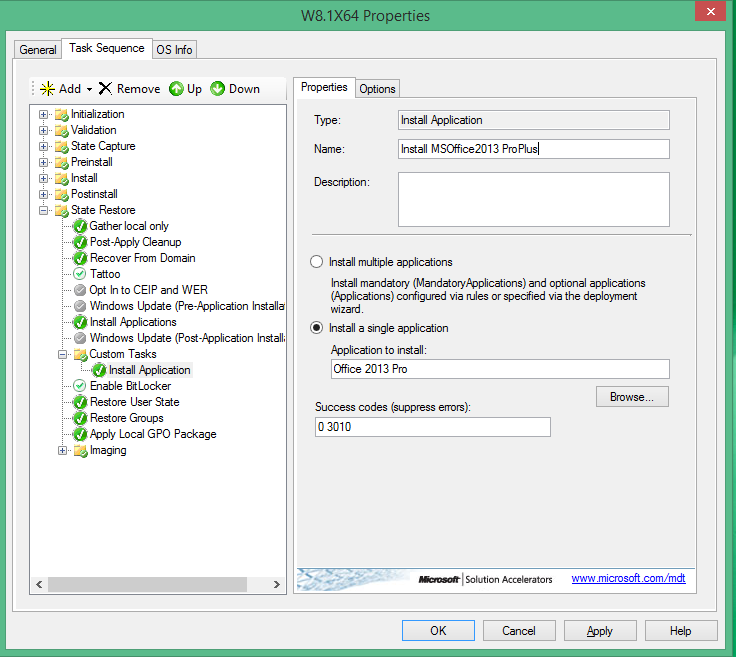
Task: Collapse the State Restore group
Action: point(44,210)
